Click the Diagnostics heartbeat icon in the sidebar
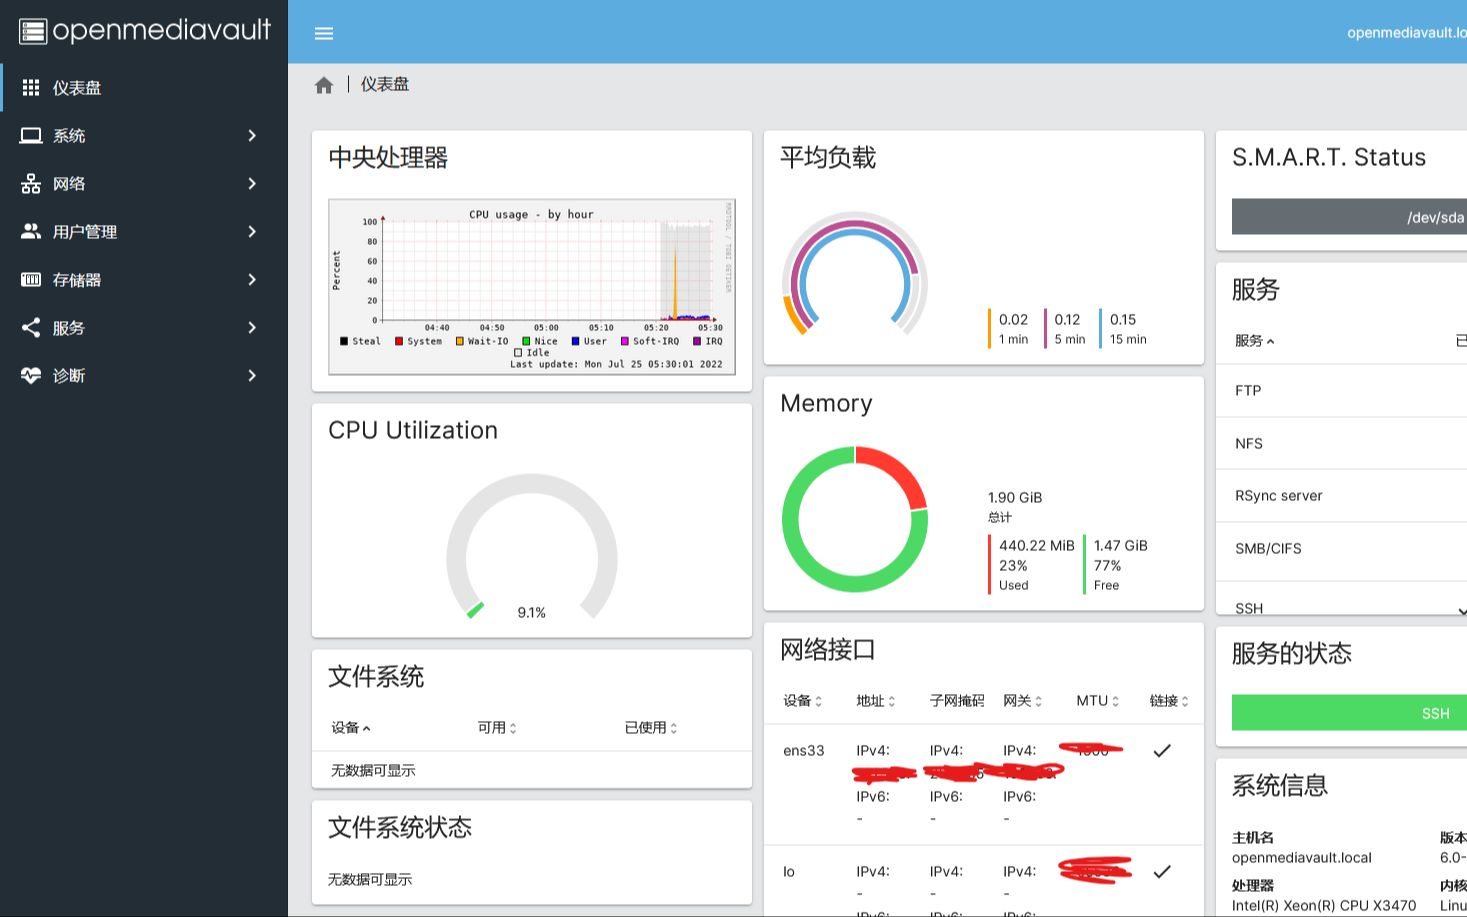This screenshot has height=917, width=1467. tap(31, 375)
